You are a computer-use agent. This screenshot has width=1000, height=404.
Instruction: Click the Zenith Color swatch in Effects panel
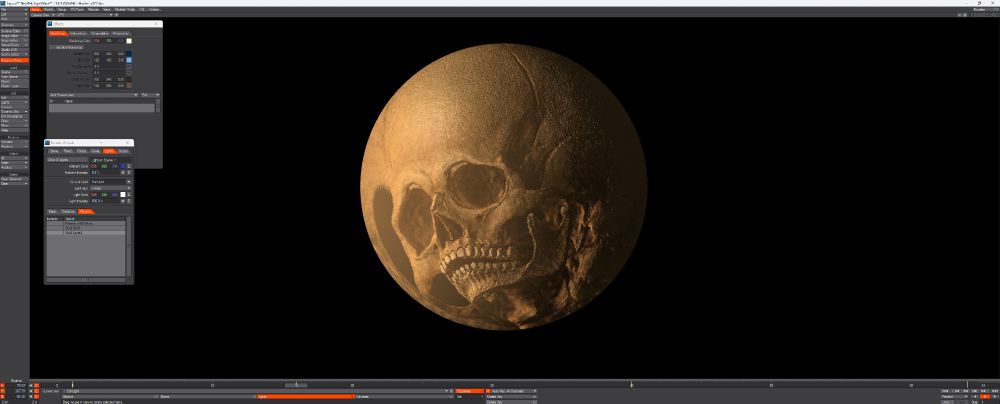[129, 54]
